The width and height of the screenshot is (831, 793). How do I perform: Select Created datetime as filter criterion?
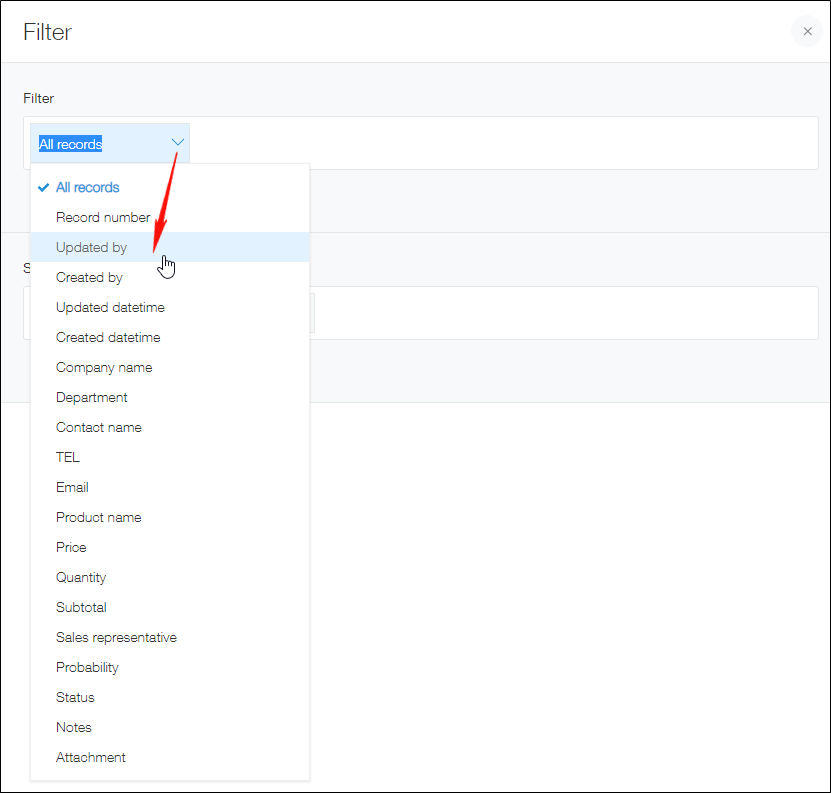(x=108, y=337)
